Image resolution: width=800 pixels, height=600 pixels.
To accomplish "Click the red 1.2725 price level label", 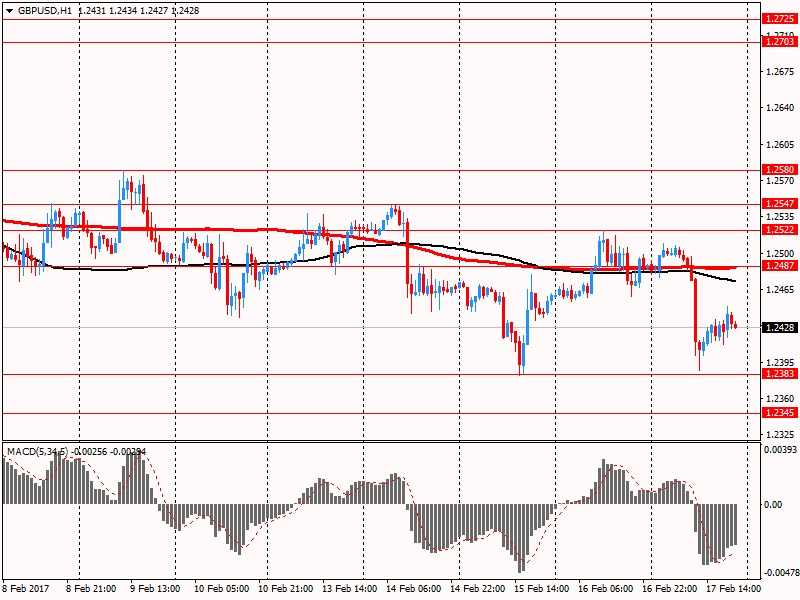I will (778, 19).
